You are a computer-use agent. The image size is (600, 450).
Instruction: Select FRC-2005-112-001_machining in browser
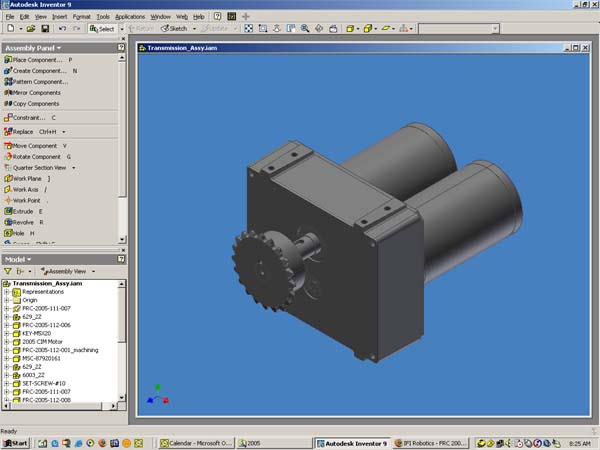[60, 350]
